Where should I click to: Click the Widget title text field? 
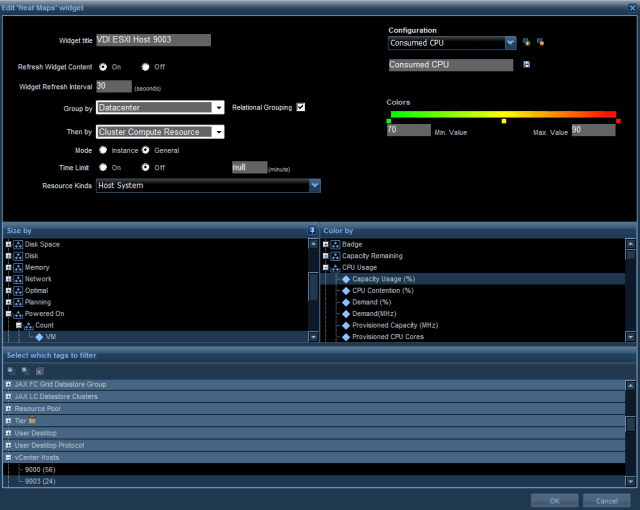tap(152, 41)
